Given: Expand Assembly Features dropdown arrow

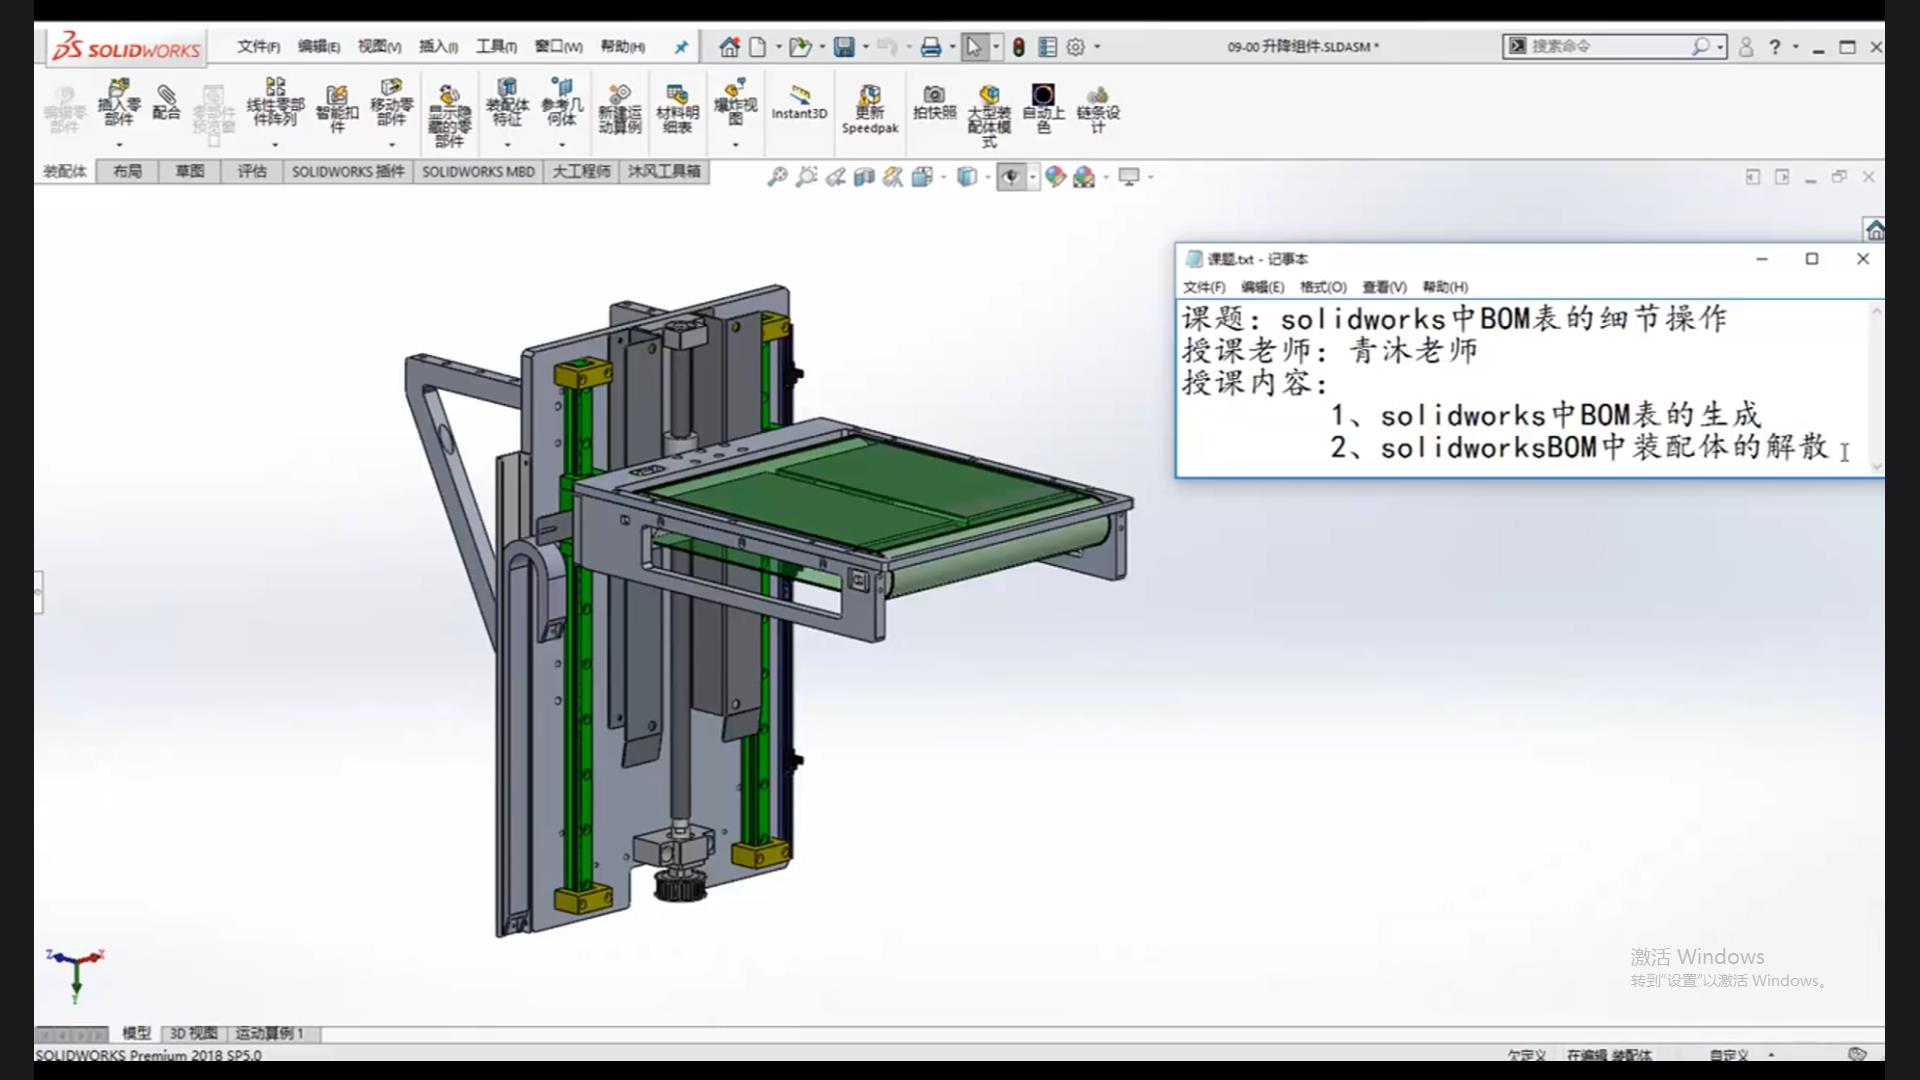Looking at the screenshot, I should tap(507, 145).
